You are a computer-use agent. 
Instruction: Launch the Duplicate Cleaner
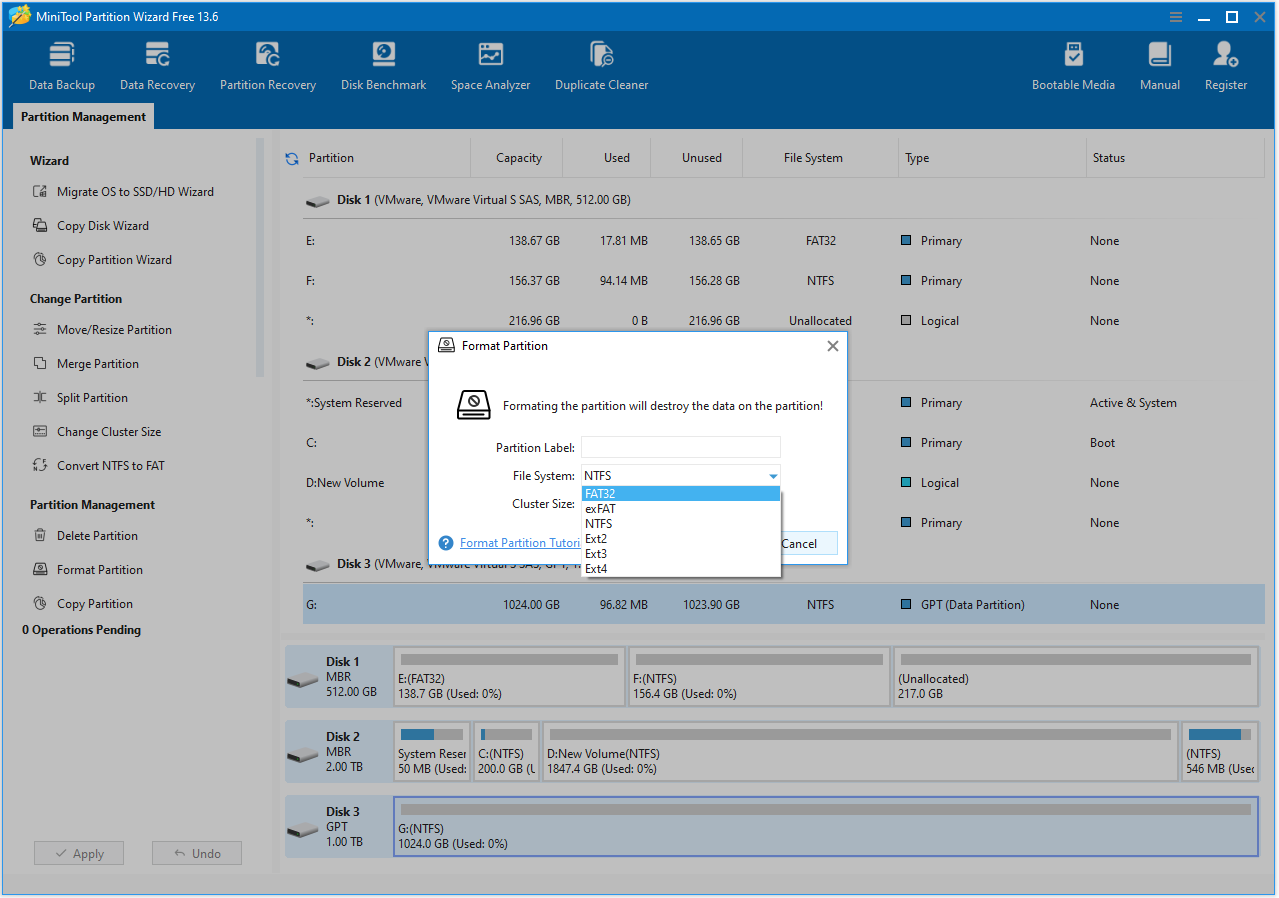pyautogui.click(x=601, y=63)
